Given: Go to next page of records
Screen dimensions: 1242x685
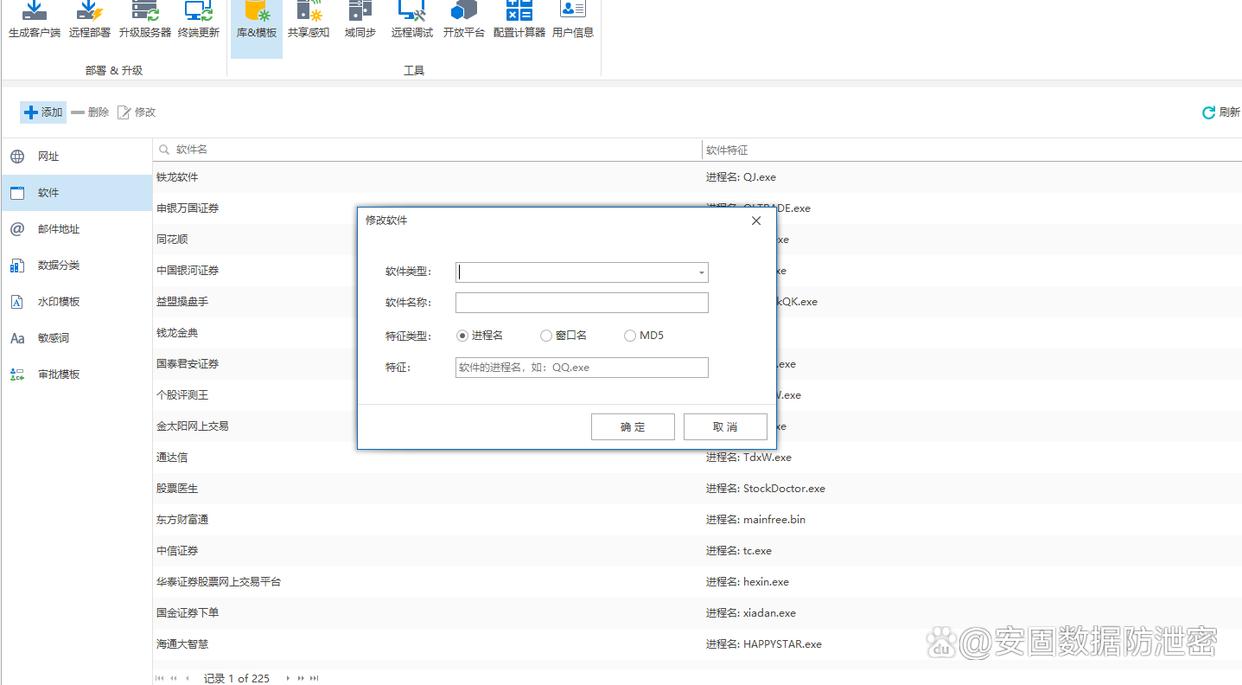Looking at the screenshot, I should [x=288, y=678].
